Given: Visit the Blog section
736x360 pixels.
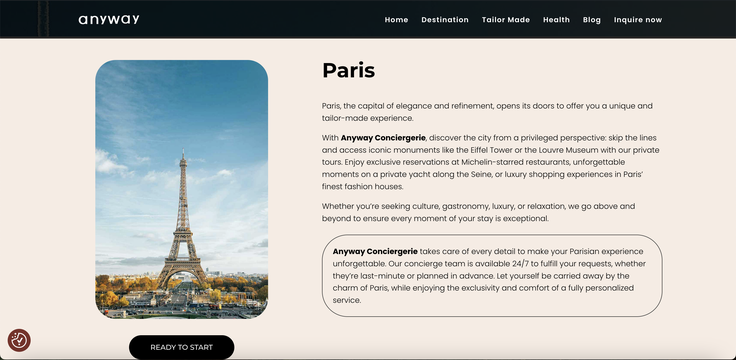Looking at the screenshot, I should (591, 20).
